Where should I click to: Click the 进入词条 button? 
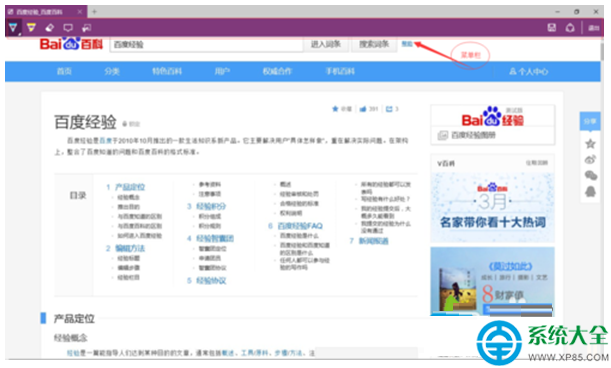click(326, 44)
